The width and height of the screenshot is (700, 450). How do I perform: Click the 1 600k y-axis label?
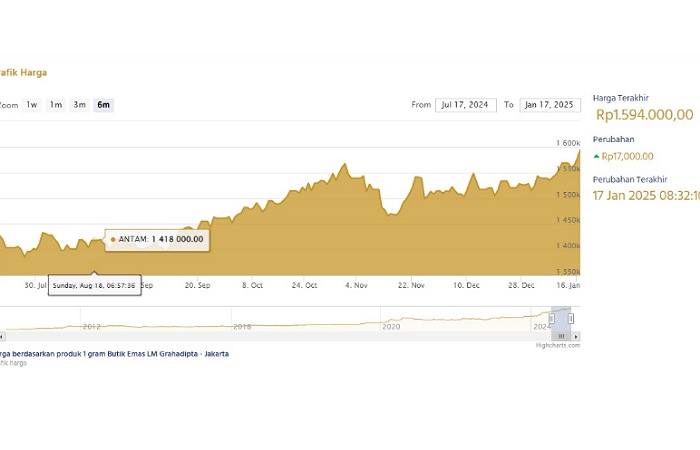pos(568,143)
